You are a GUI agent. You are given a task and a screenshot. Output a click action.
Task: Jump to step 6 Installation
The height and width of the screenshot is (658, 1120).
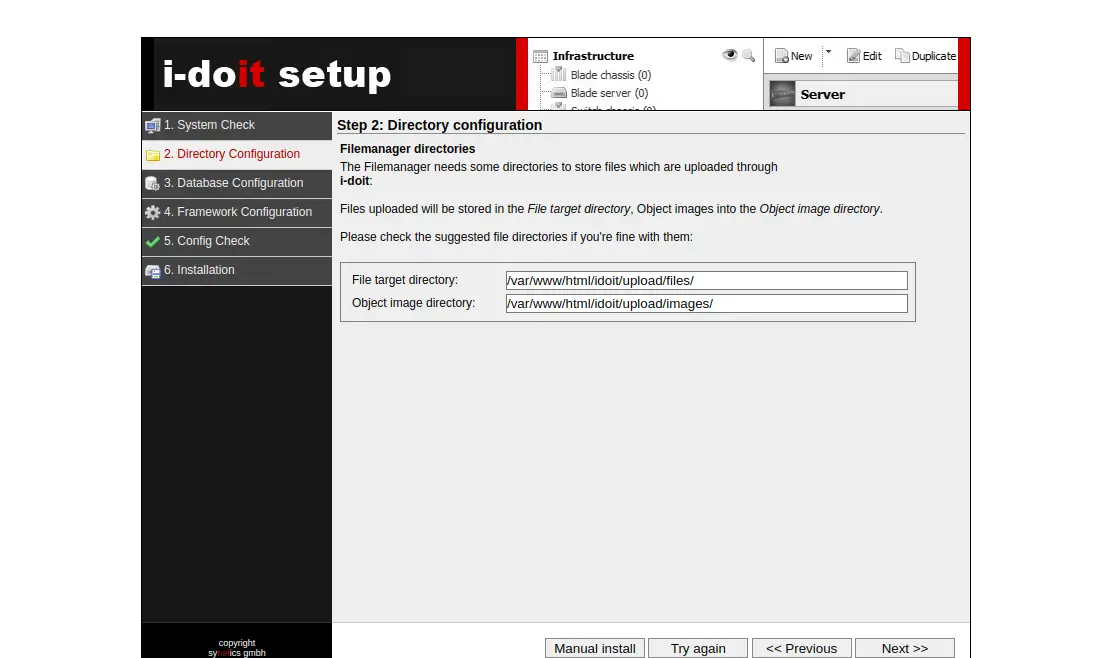237,271
